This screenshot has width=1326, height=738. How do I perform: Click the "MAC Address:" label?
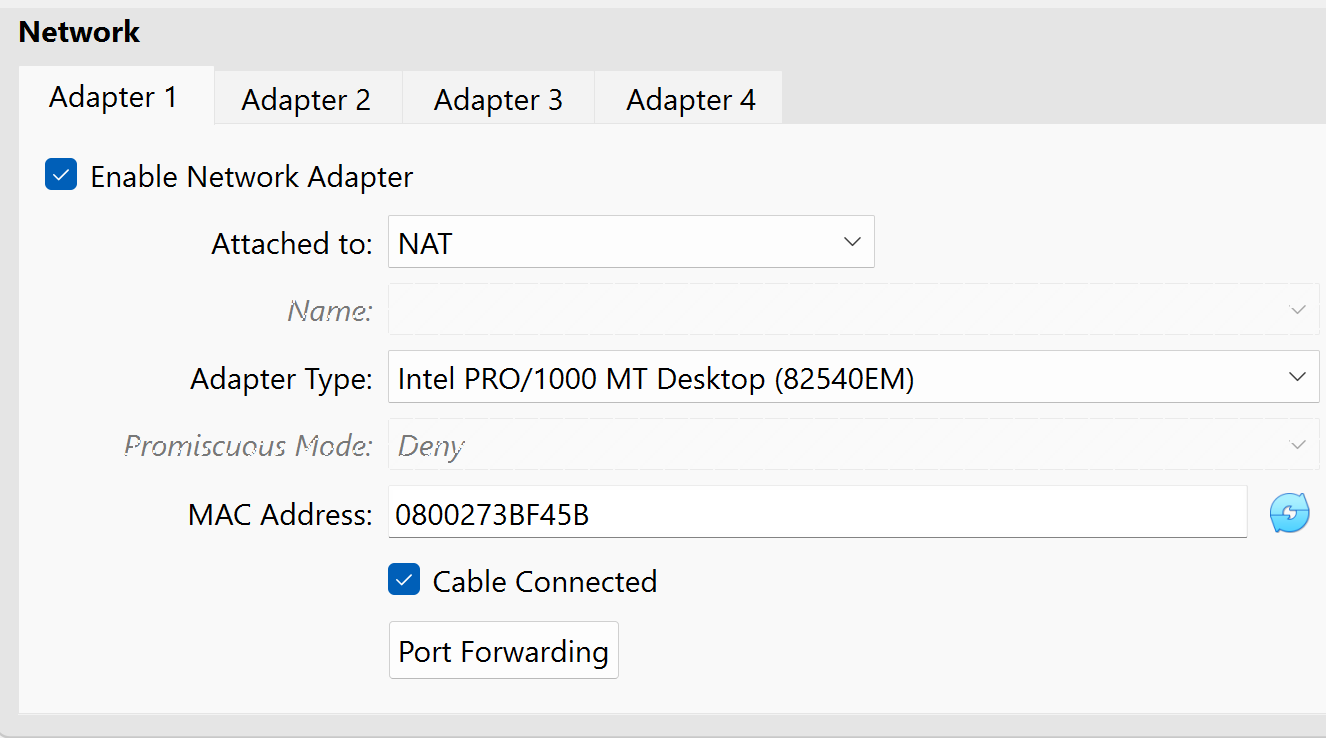point(280,515)
